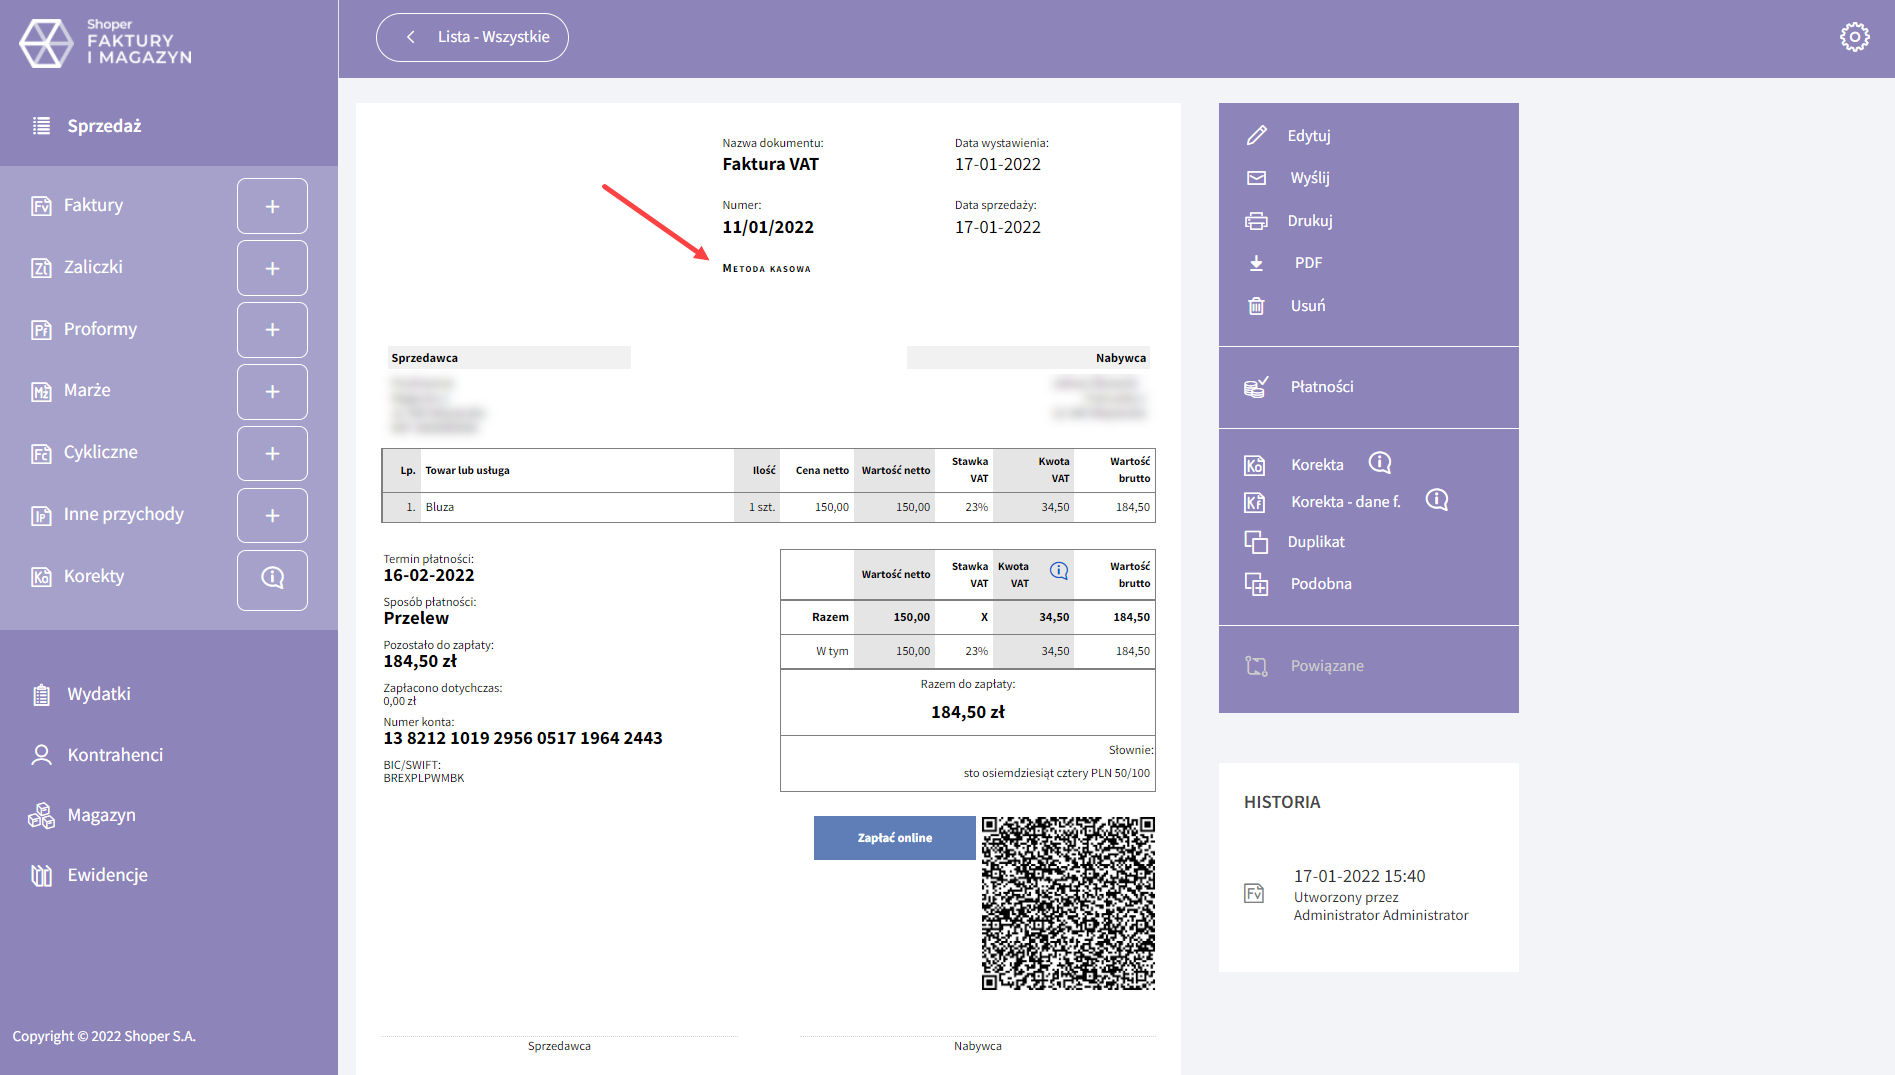Navigate to Magazyn section
Image resolution: width=1895 pixels, height=1075 pixels.
(101, 815)
